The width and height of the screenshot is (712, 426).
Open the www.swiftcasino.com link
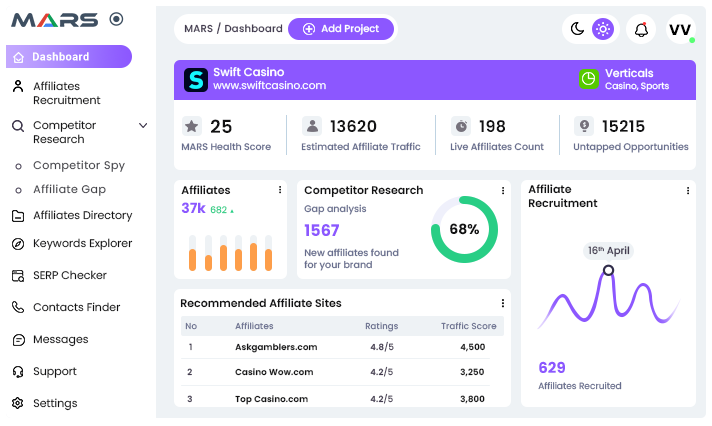[x=270, y=86]
